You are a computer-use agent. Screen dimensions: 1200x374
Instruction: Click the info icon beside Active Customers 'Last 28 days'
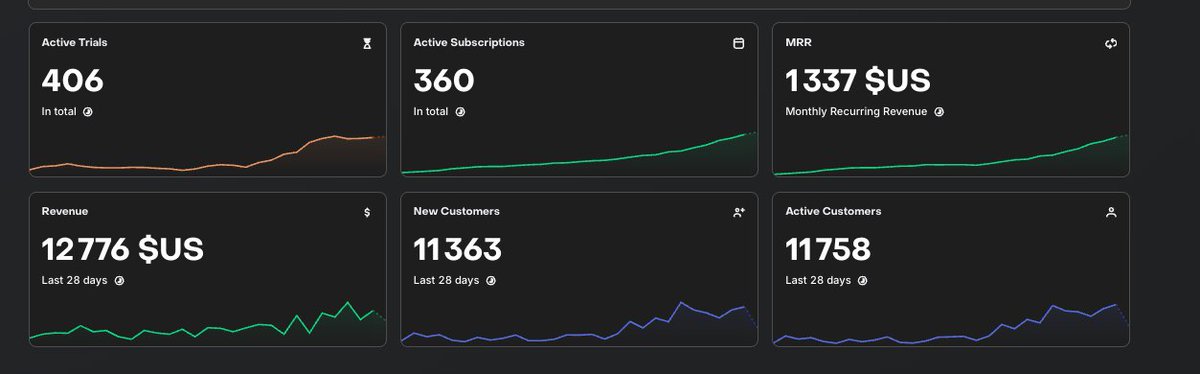(x=863, y=281)
